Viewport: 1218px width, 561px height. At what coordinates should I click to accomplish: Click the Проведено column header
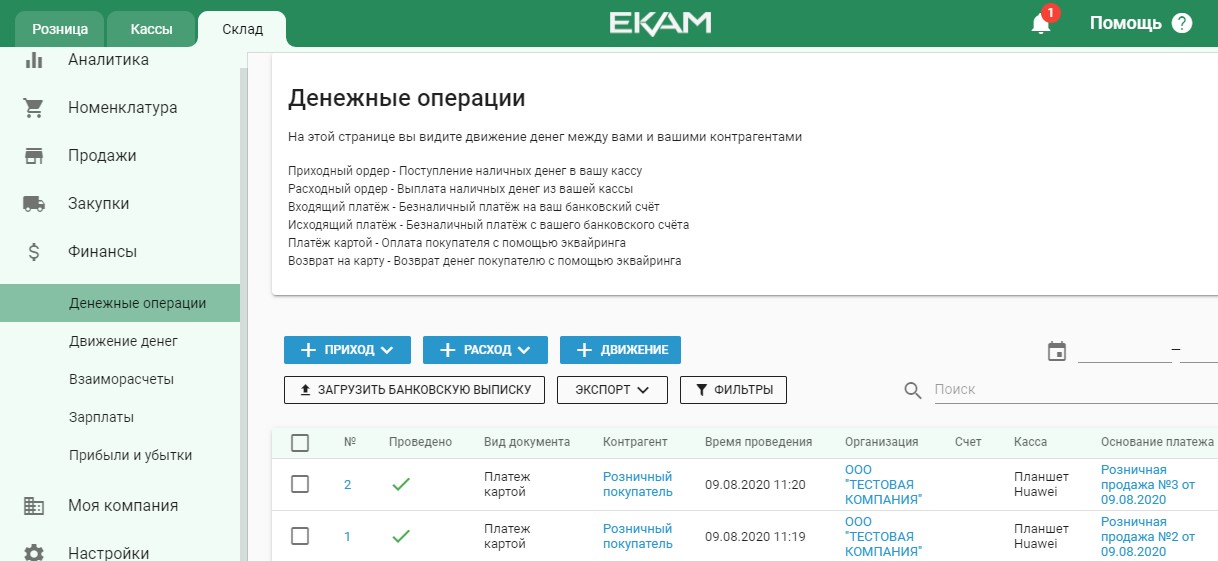click(x=420, y=442)
